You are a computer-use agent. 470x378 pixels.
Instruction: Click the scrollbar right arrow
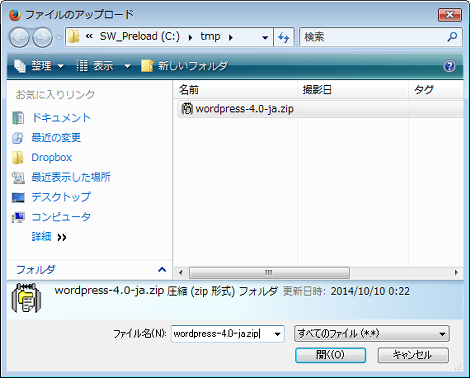456,273
